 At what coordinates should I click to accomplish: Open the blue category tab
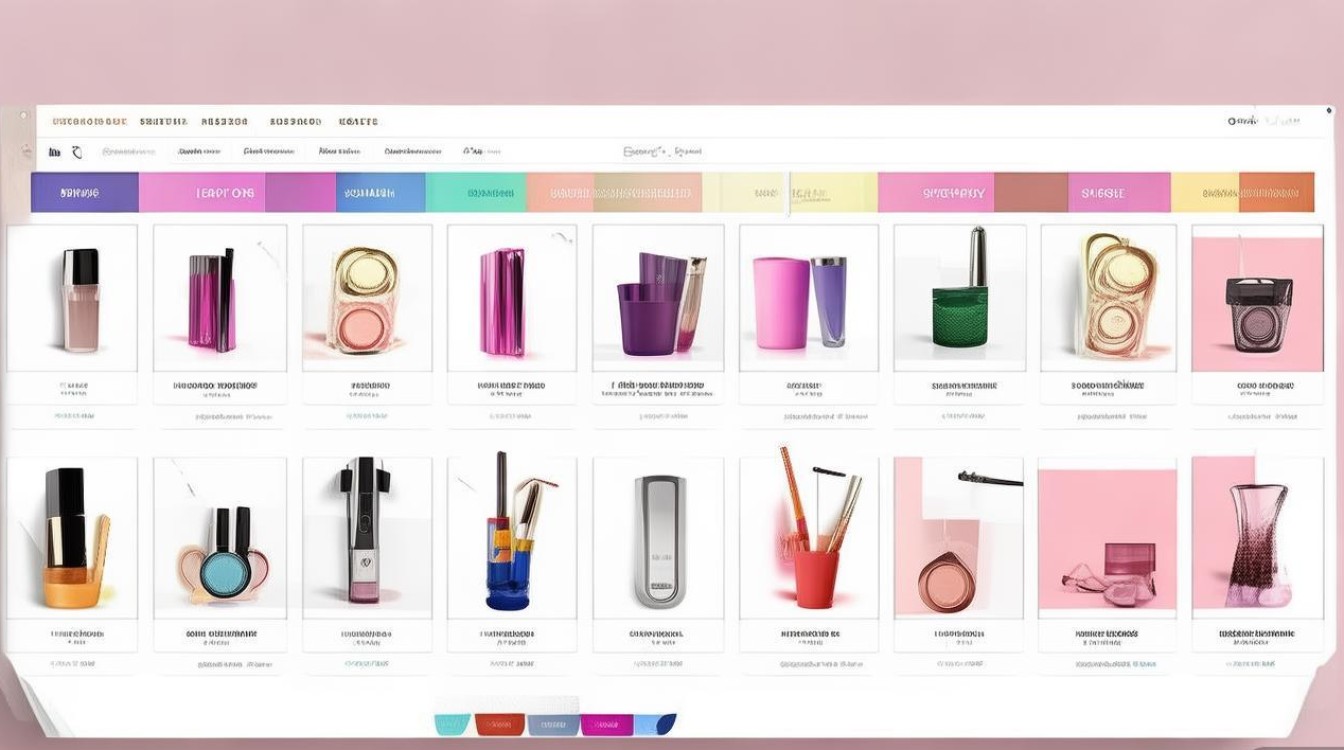380,192
